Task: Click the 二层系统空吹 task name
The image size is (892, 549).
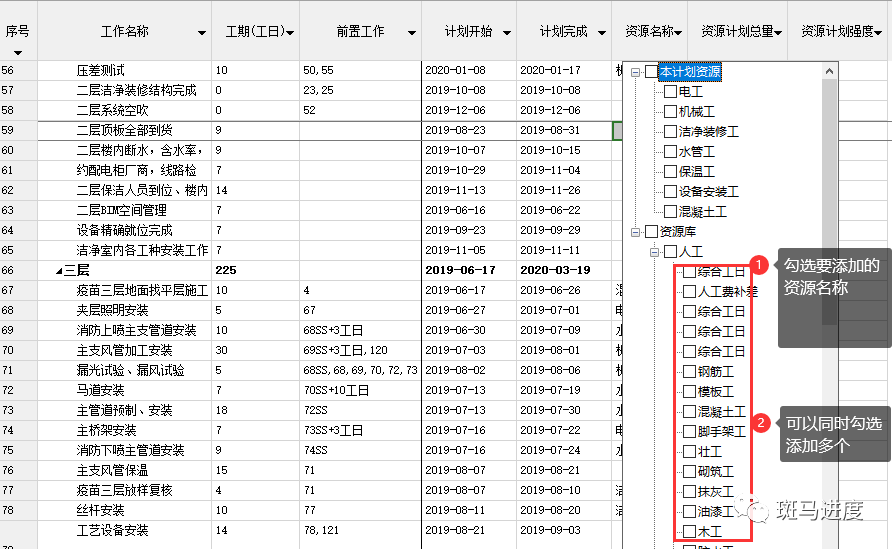Action: pyautogui.click(x=113, y=110)
